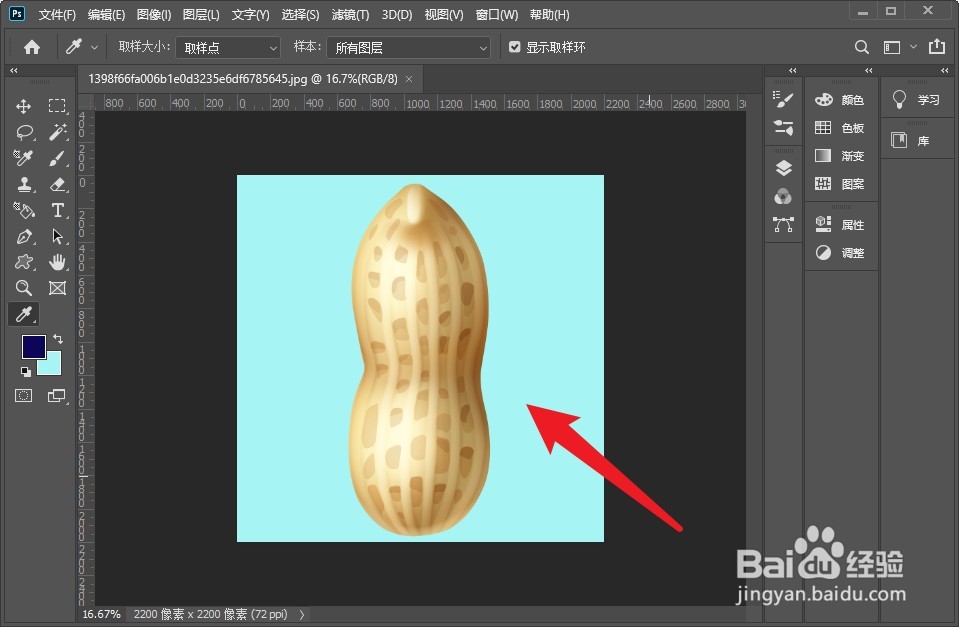
Task: Select the Lasso tool
Action: [x=24, y=132]
